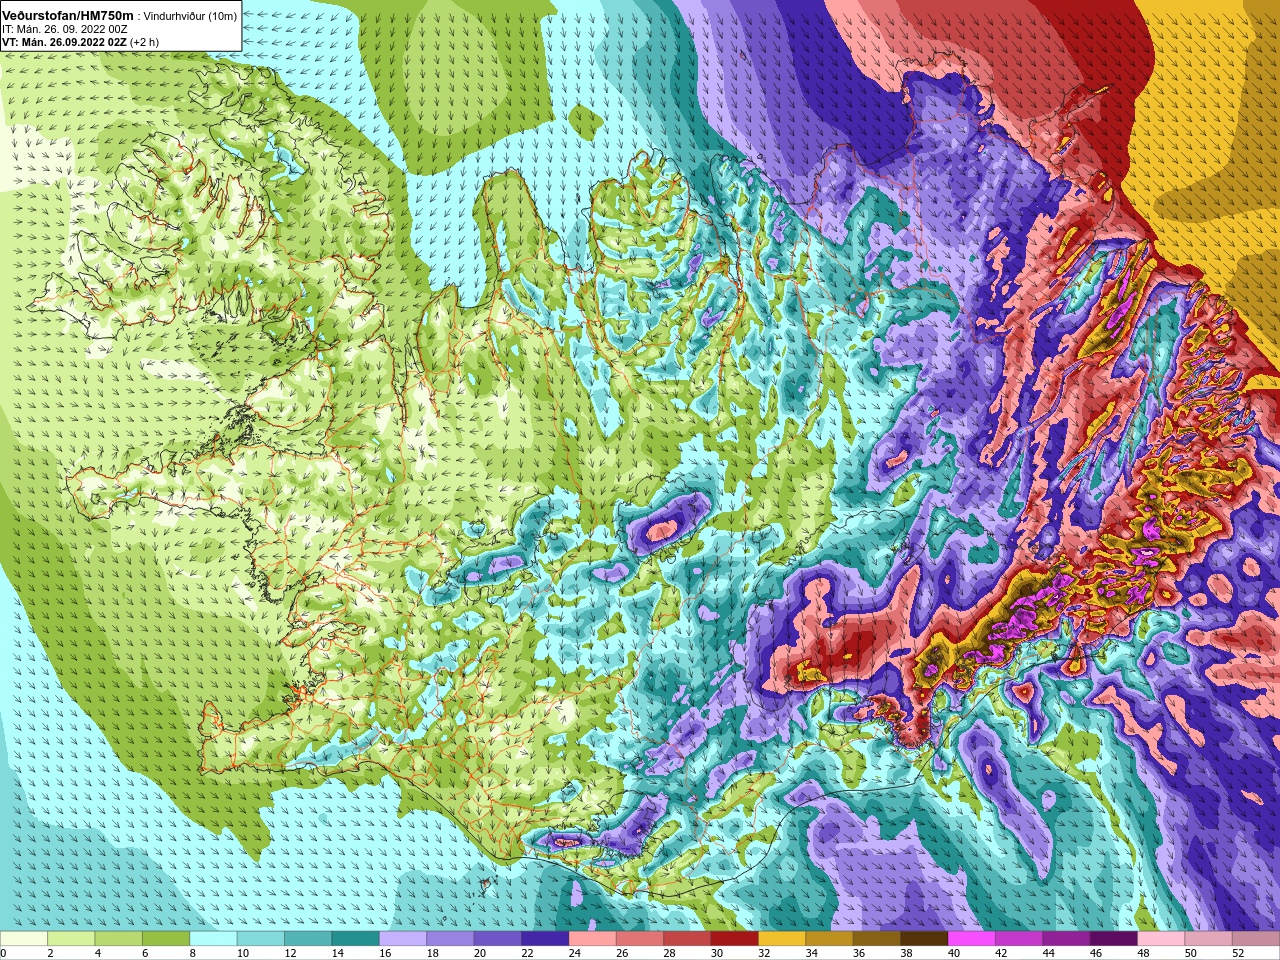Select the 36–38 m/s brown legend swatch
The image size is (1280, 960).
[878, 939]
